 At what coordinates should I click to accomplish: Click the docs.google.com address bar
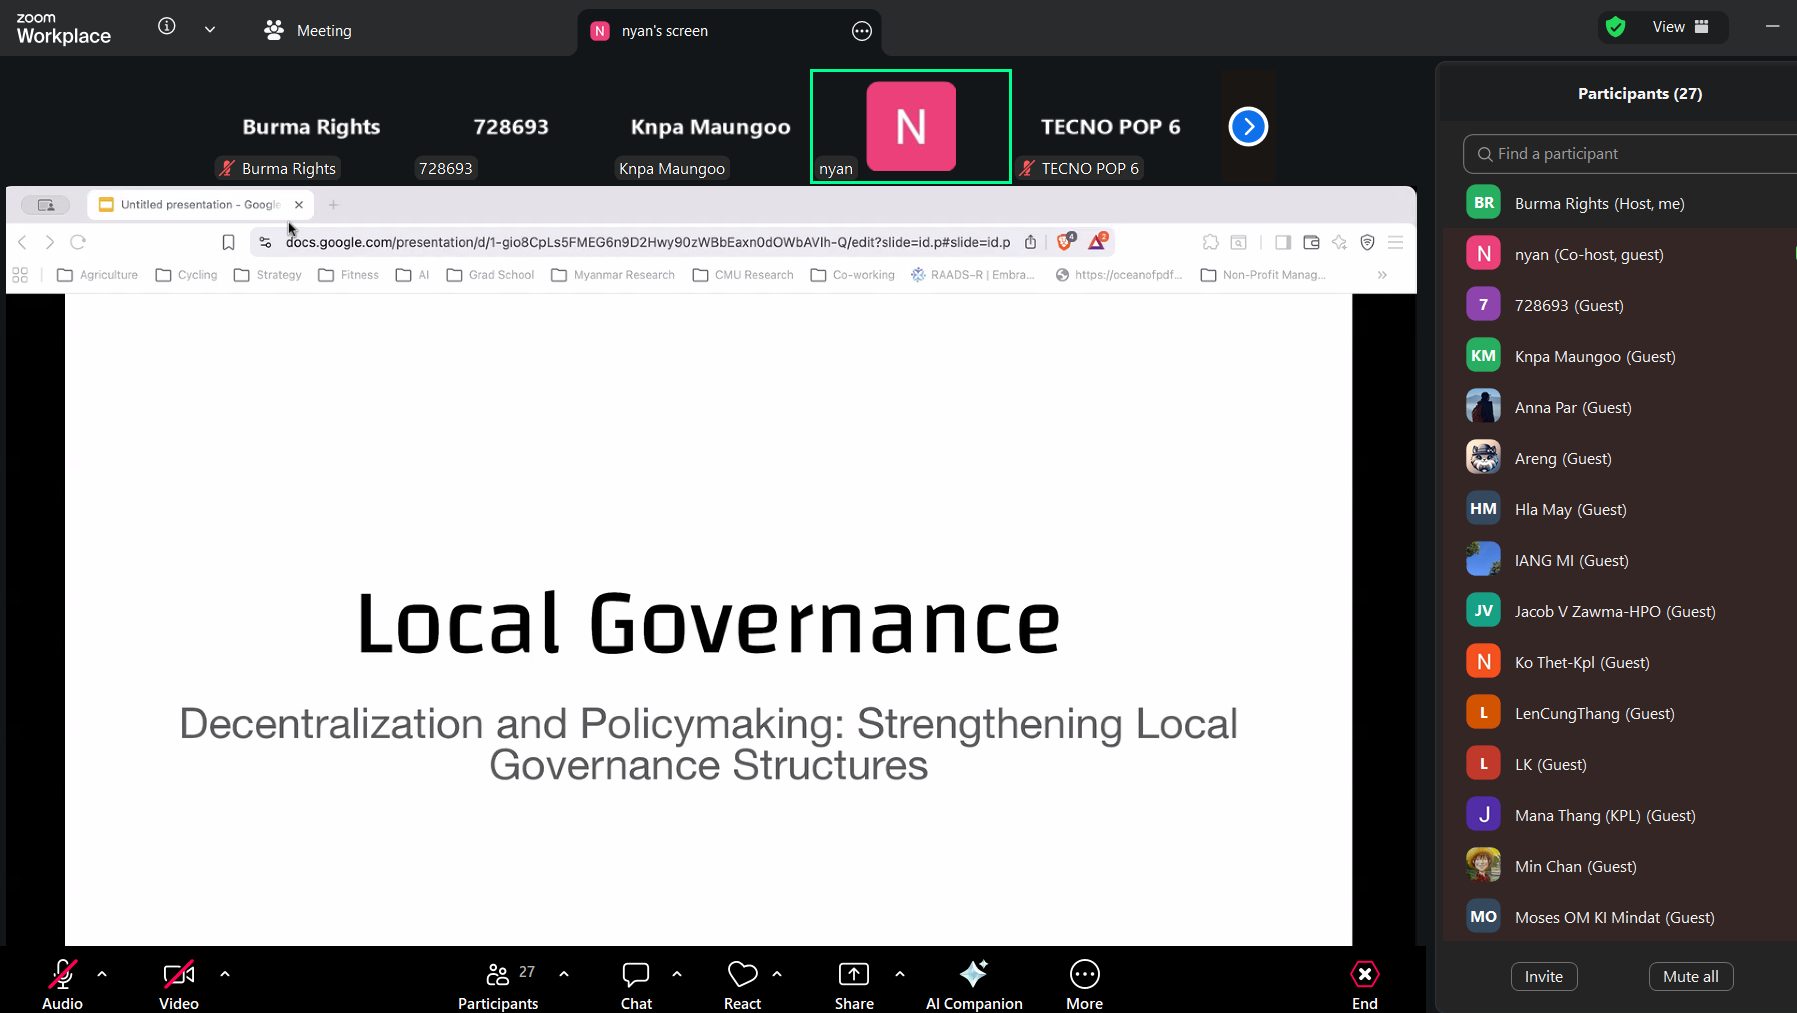click(648, 242)
